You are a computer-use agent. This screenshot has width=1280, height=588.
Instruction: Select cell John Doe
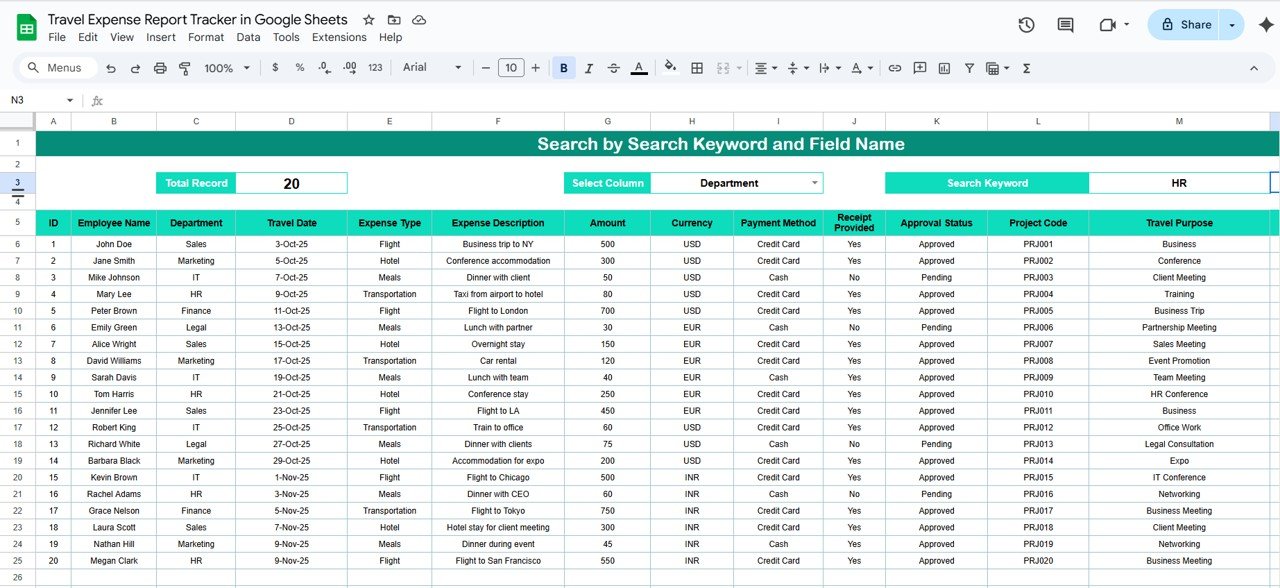click(x=114, y=244)
